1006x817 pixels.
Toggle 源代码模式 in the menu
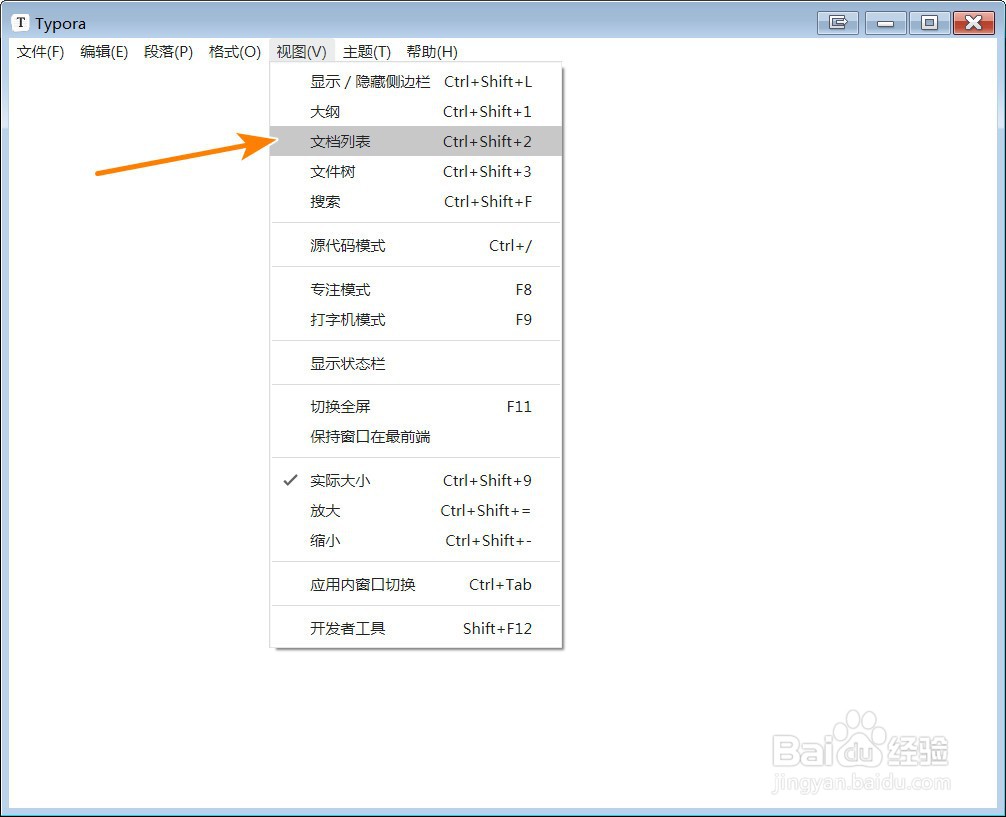pos(416,245)
